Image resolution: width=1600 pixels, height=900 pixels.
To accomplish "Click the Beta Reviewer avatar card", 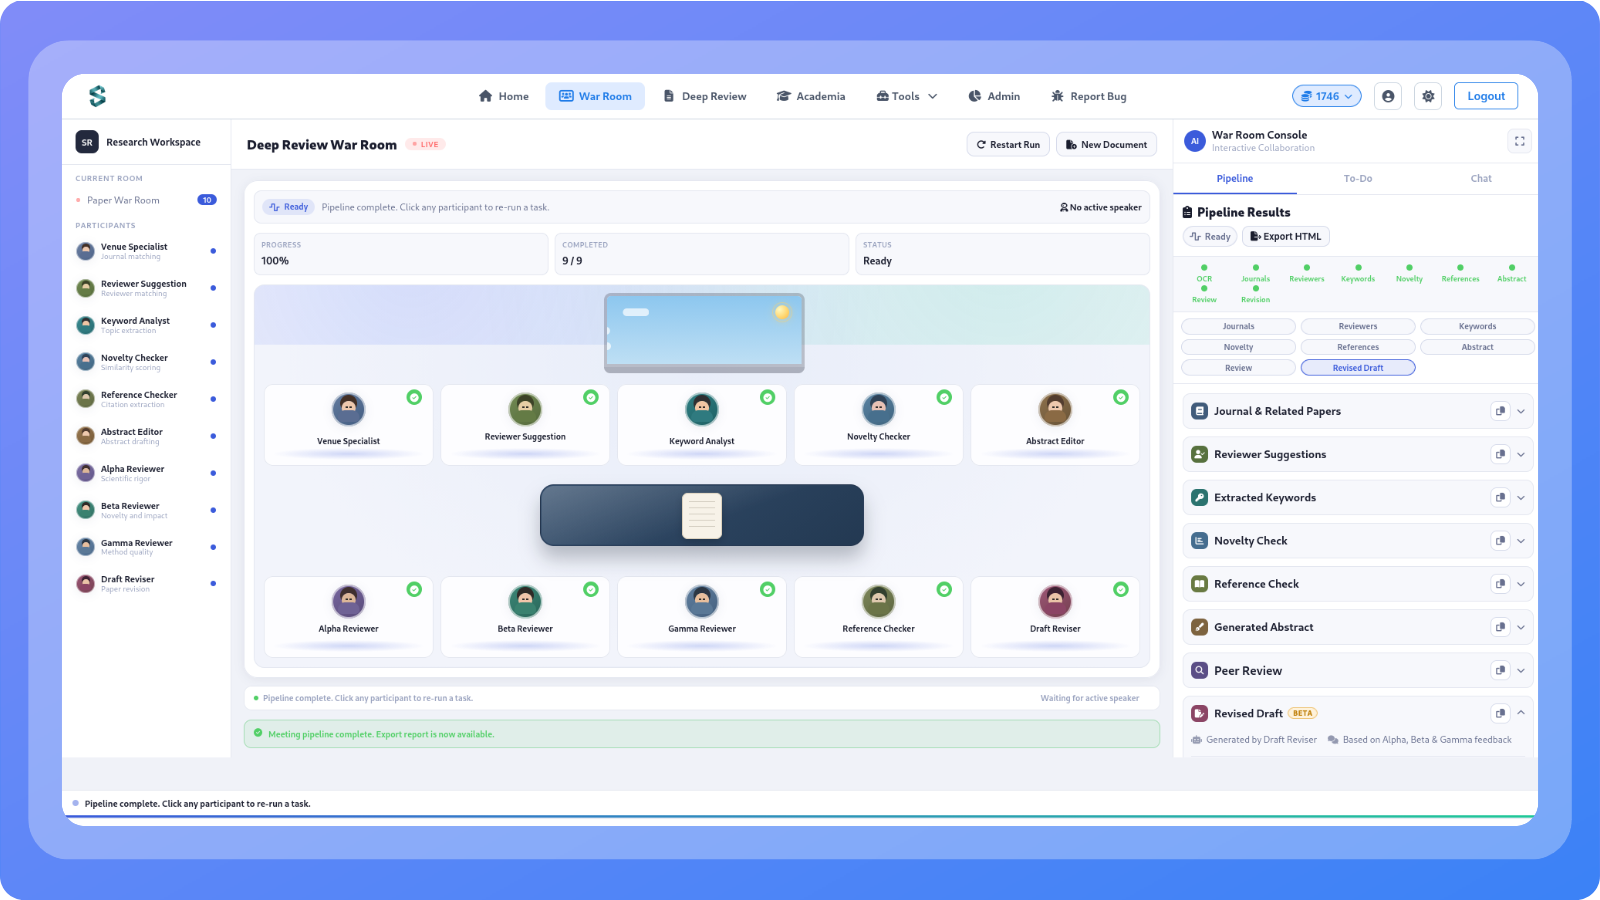I will pos(525,617).
